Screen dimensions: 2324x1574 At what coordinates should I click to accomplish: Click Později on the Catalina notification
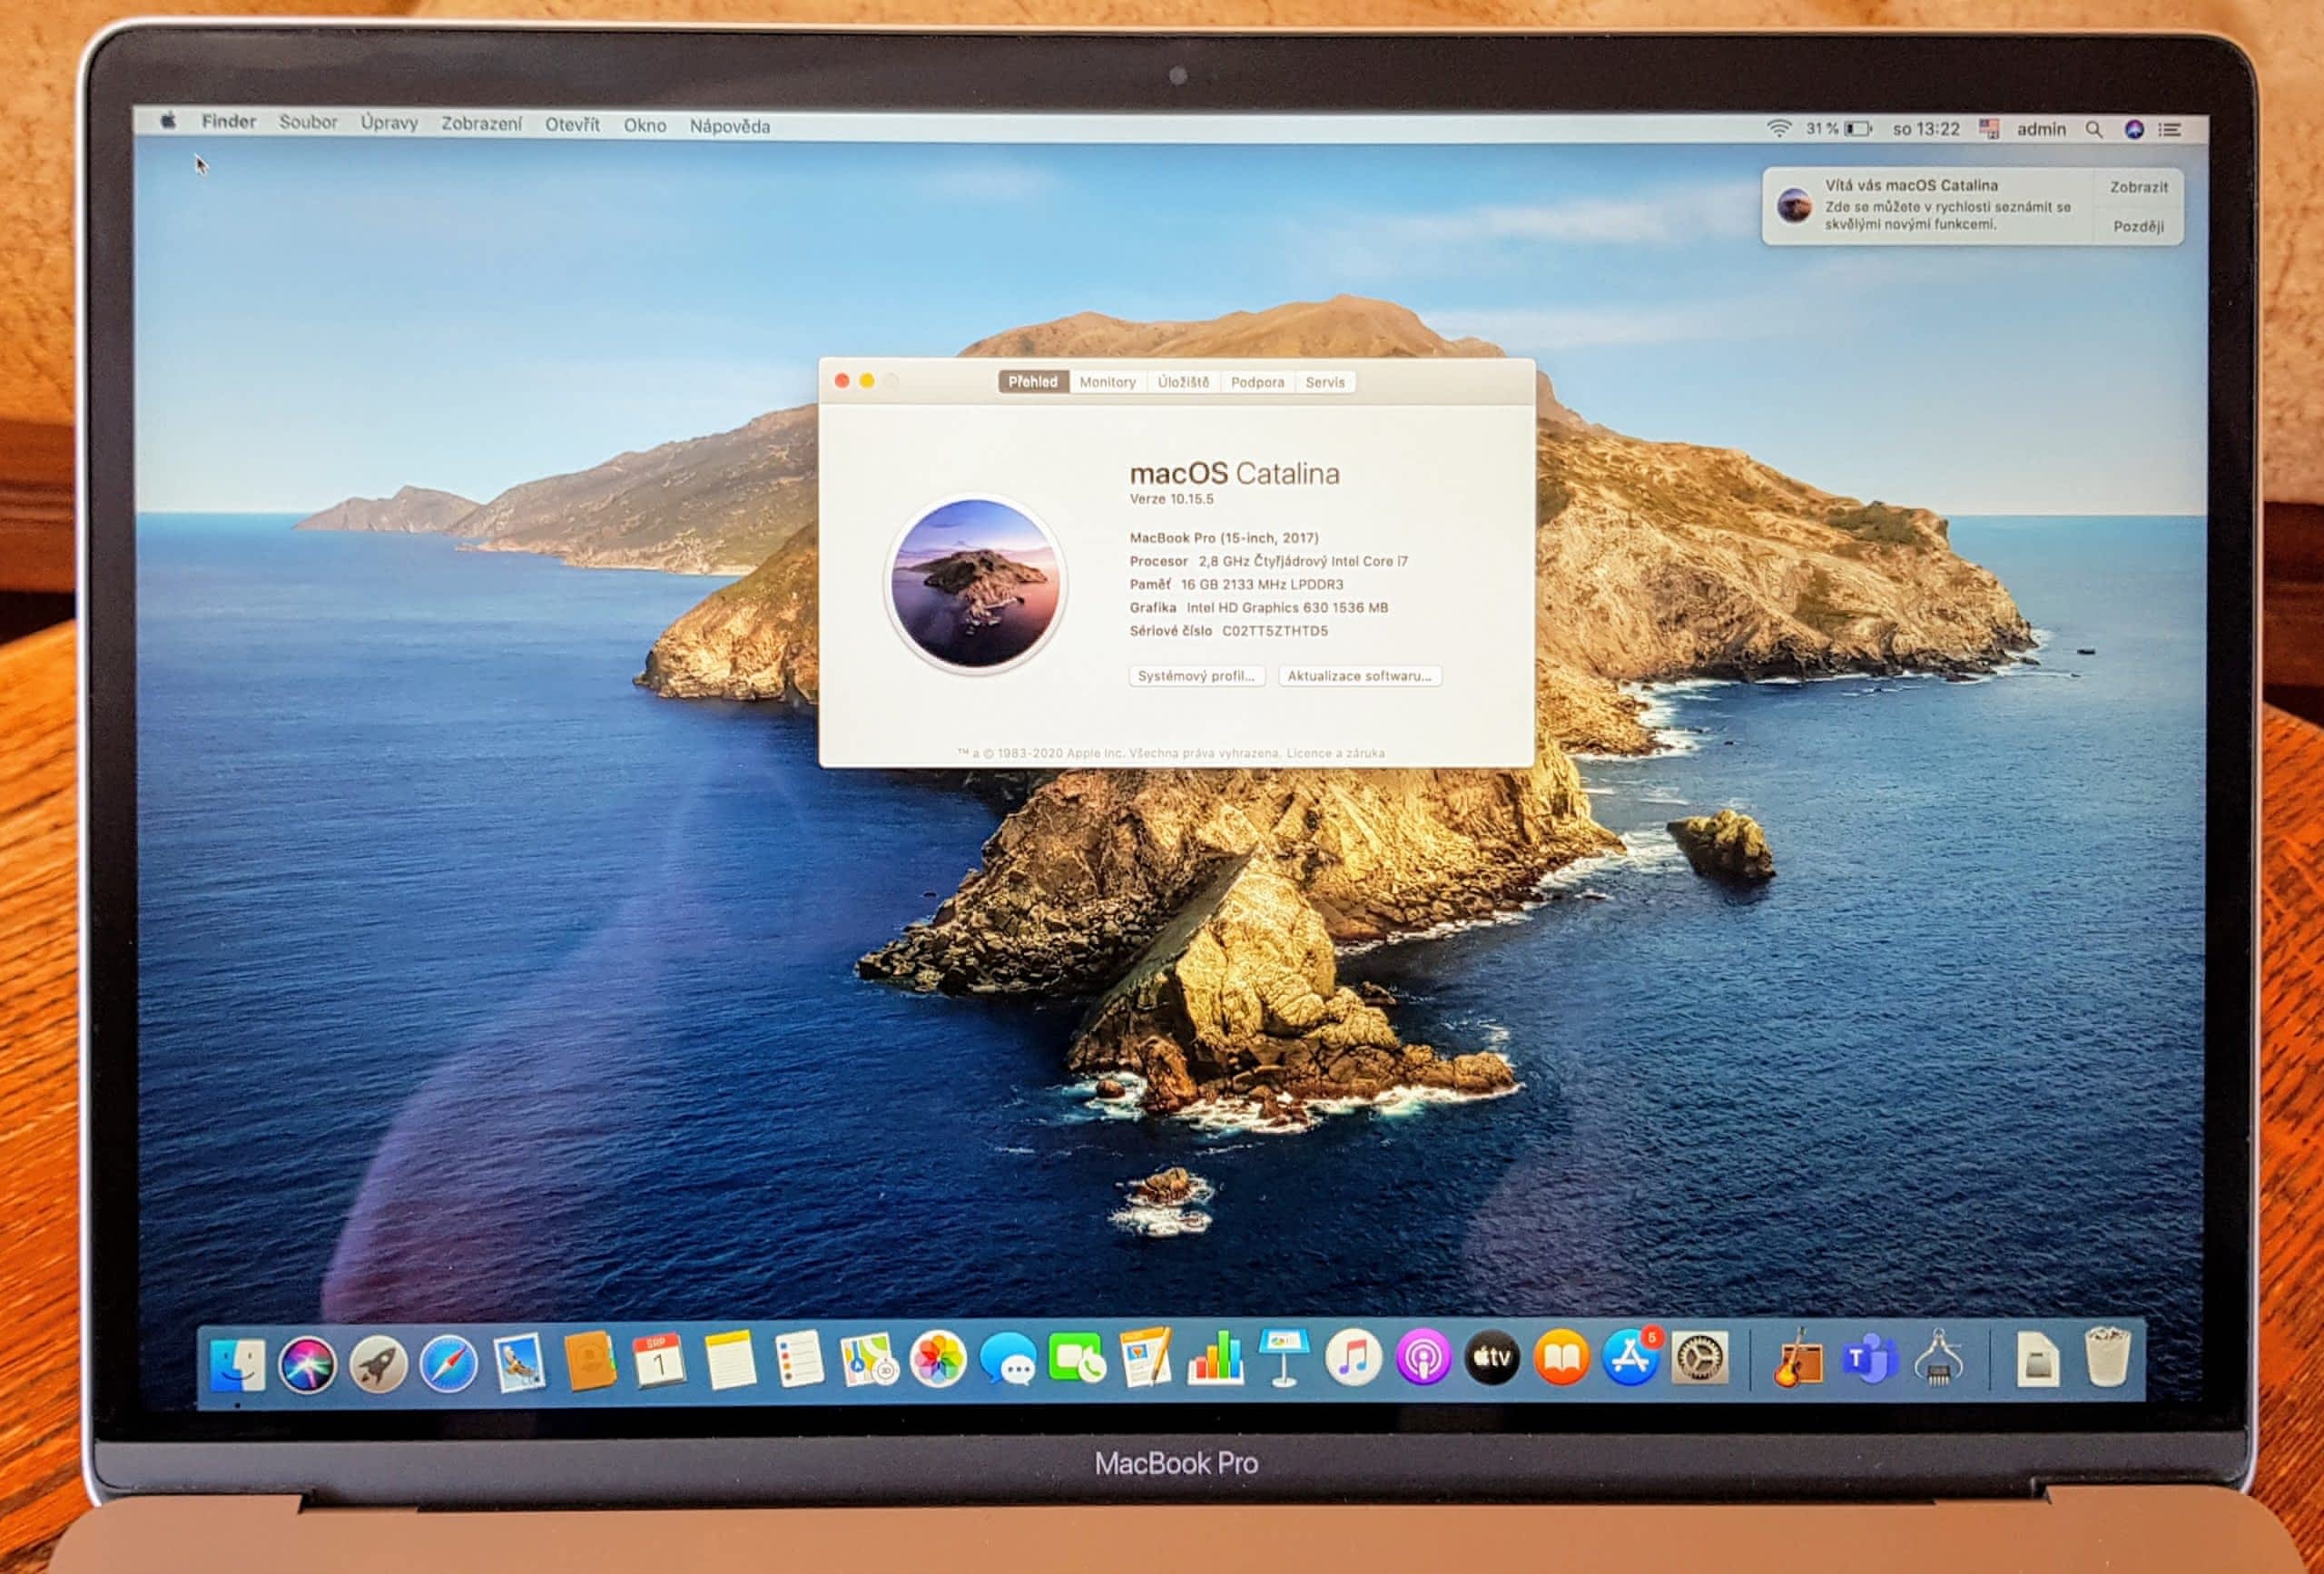click(x=2138, y=226)
